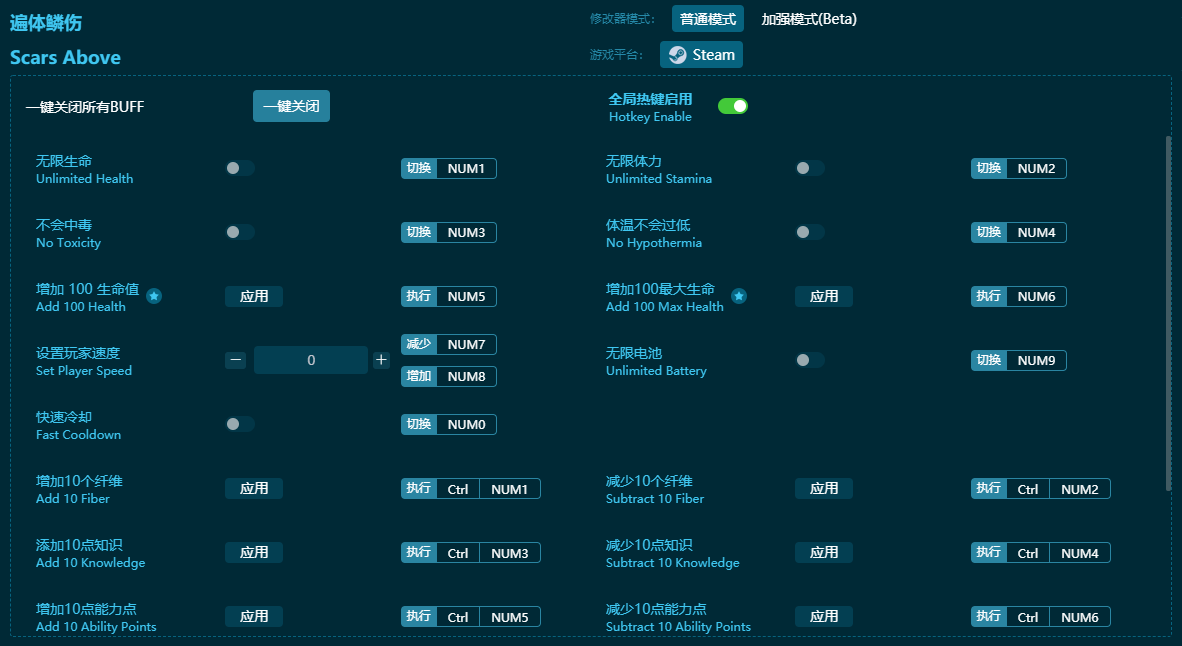Click the 一键关闭所有BUFF label
The width and height of the screenshot is (1182, 646).
tap(84, 107)
